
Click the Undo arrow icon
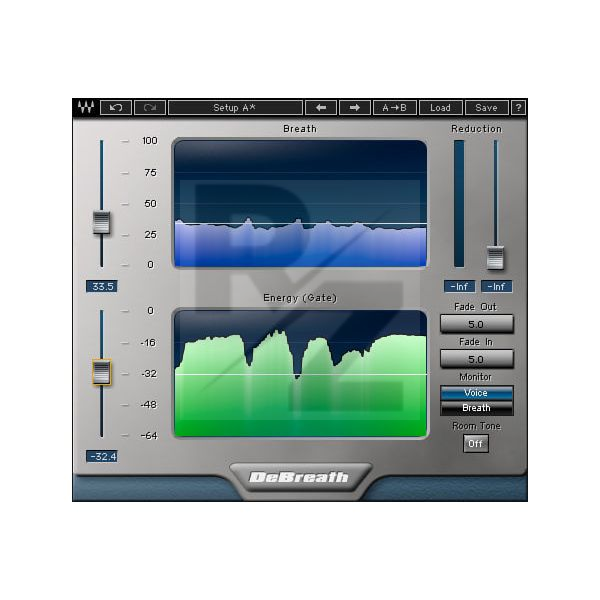[x=116, y=108]
